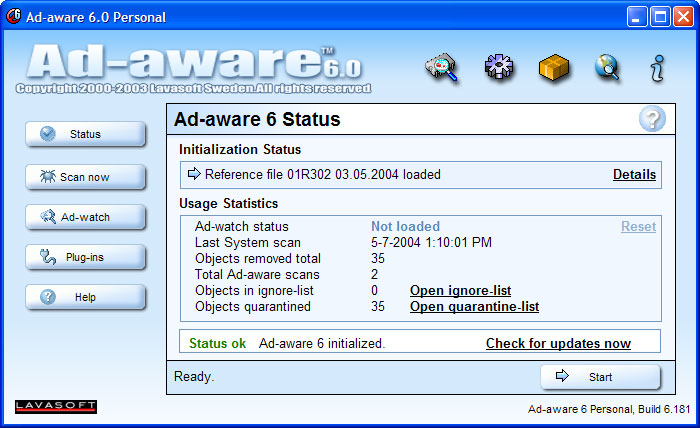The width and height of the screenshot is (700, 428).
Task: Click the Ad-aware title bar app icon
Action: pyautogui.click(x=13, y=17)
